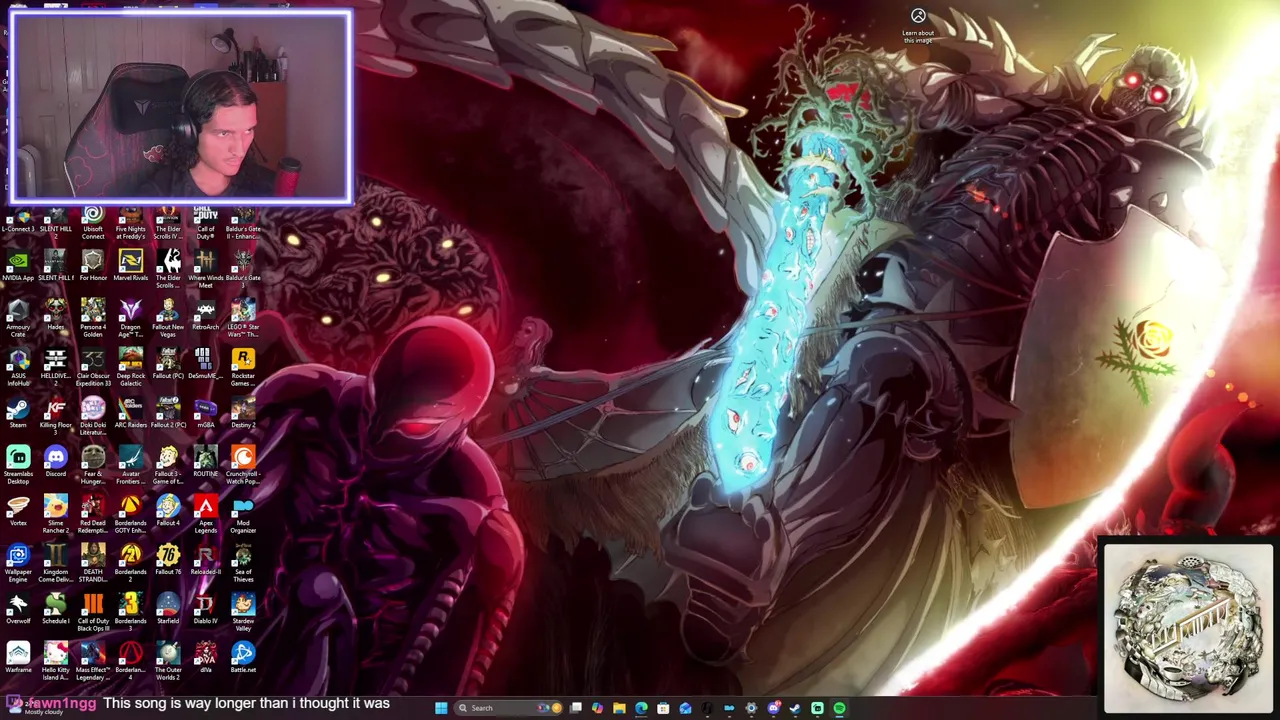This screenshot has height=720, width=1280.
Task: Open Baldur's Gate 3 shortcut
Action: tap(243, 270)
